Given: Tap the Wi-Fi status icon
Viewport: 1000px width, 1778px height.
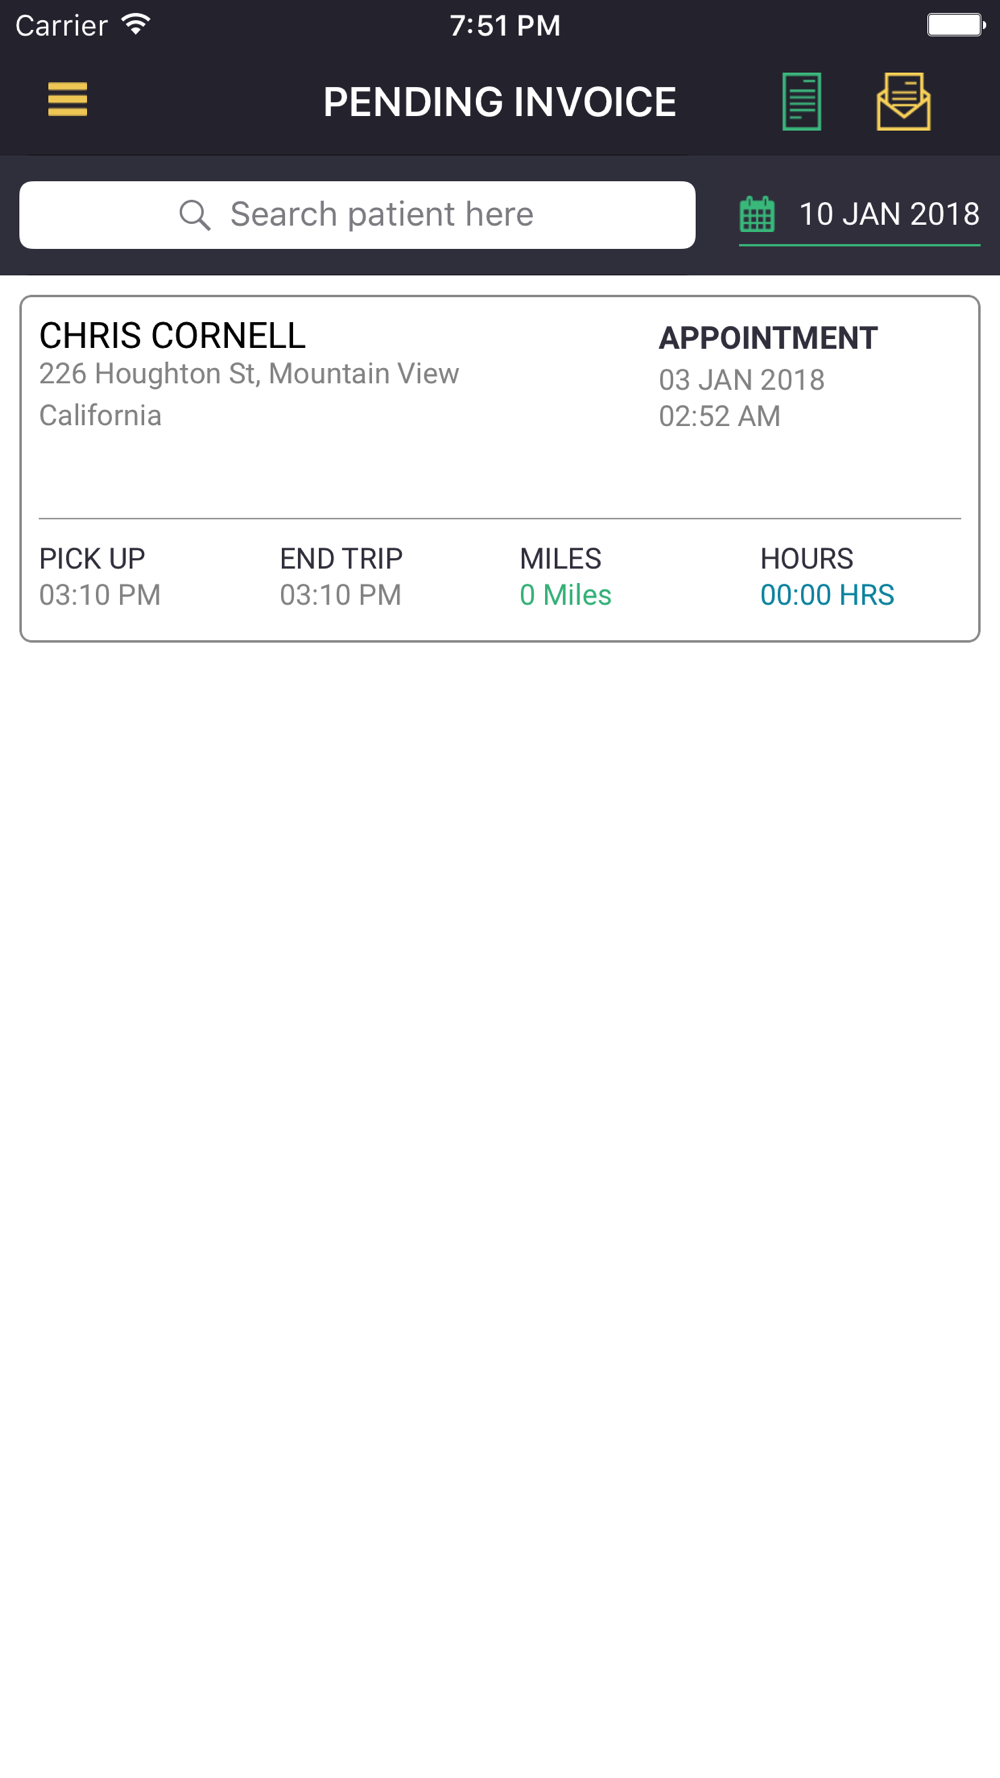Looking at the screenshot, I should pyautogui.click(x=136, y=25).
